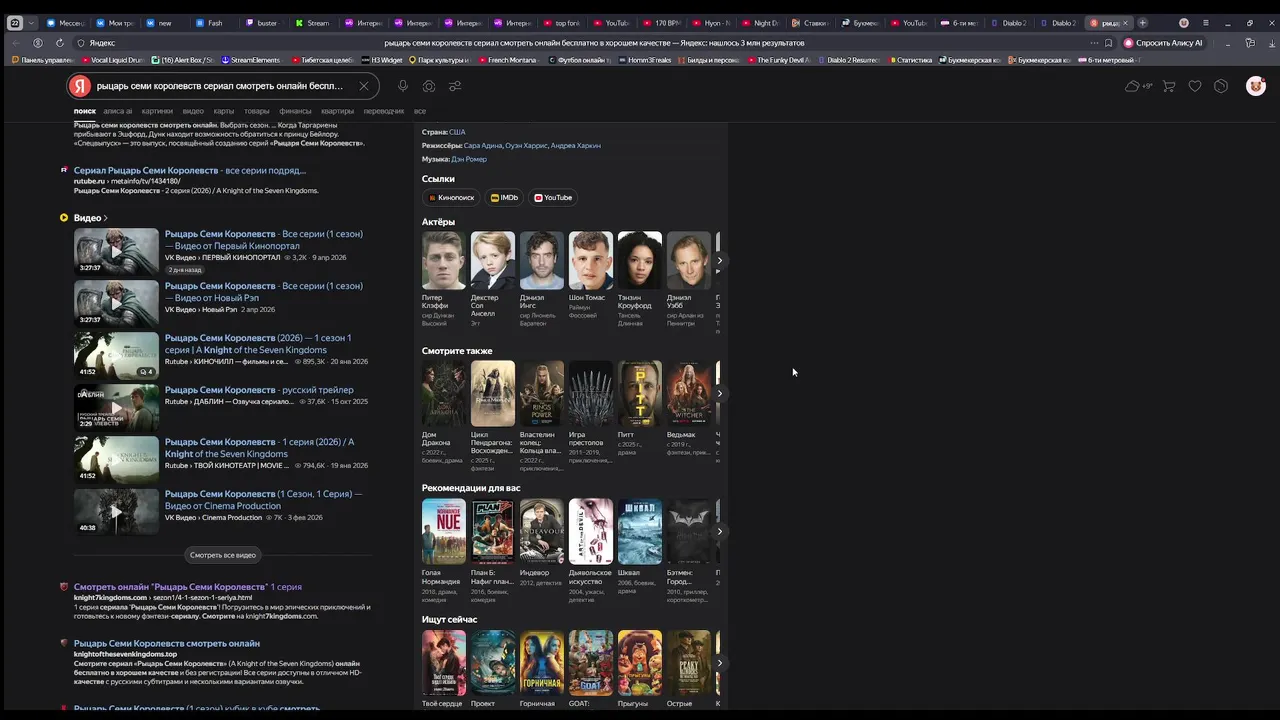Image resolution: width=1280 pixels, height=720 pixels.
Task: Show next actors with carousel arrow
Action: coord(720,261)
